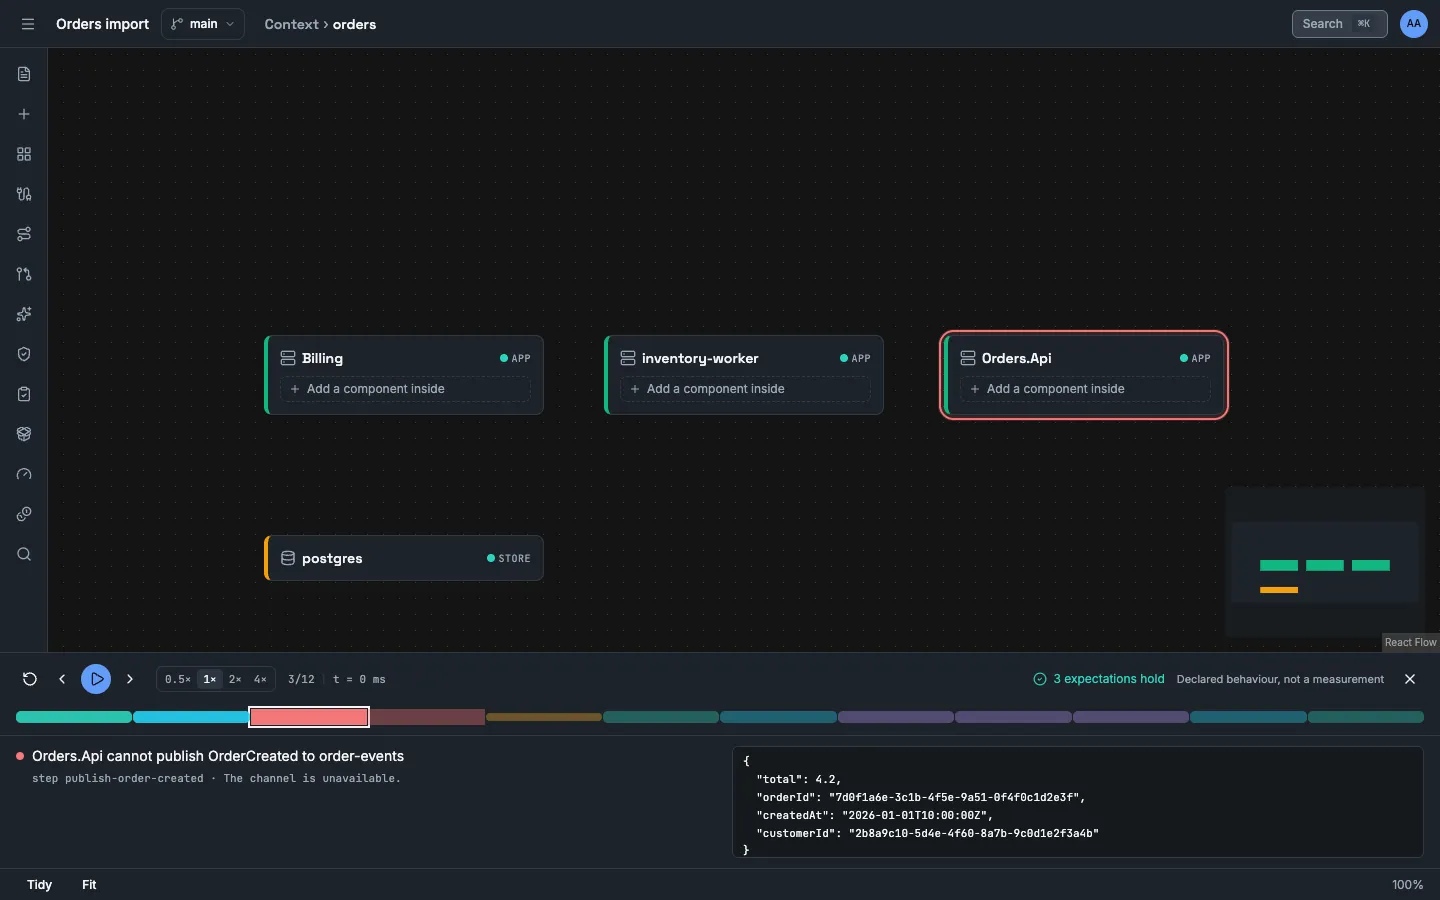Screen dimensions: 1440x900
Task: Select the Billing node title
Action: (x=322, y=358)
